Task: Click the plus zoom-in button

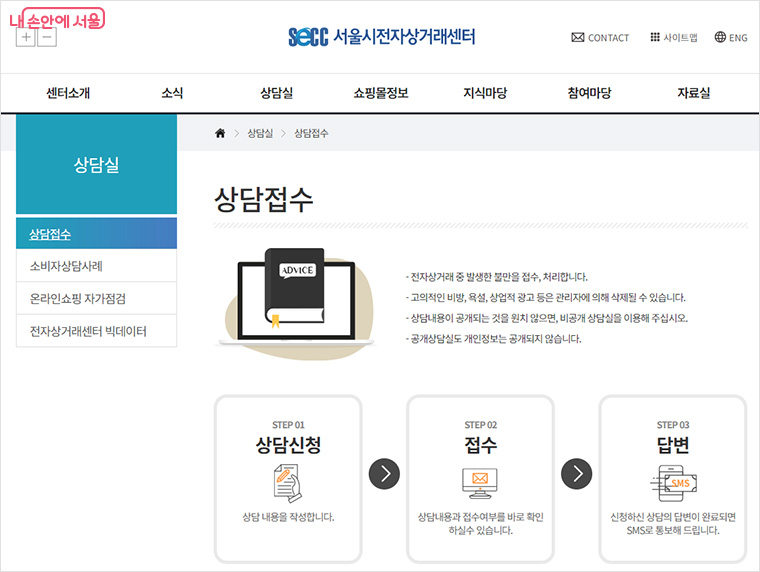Action: click(x=26, y=37)
